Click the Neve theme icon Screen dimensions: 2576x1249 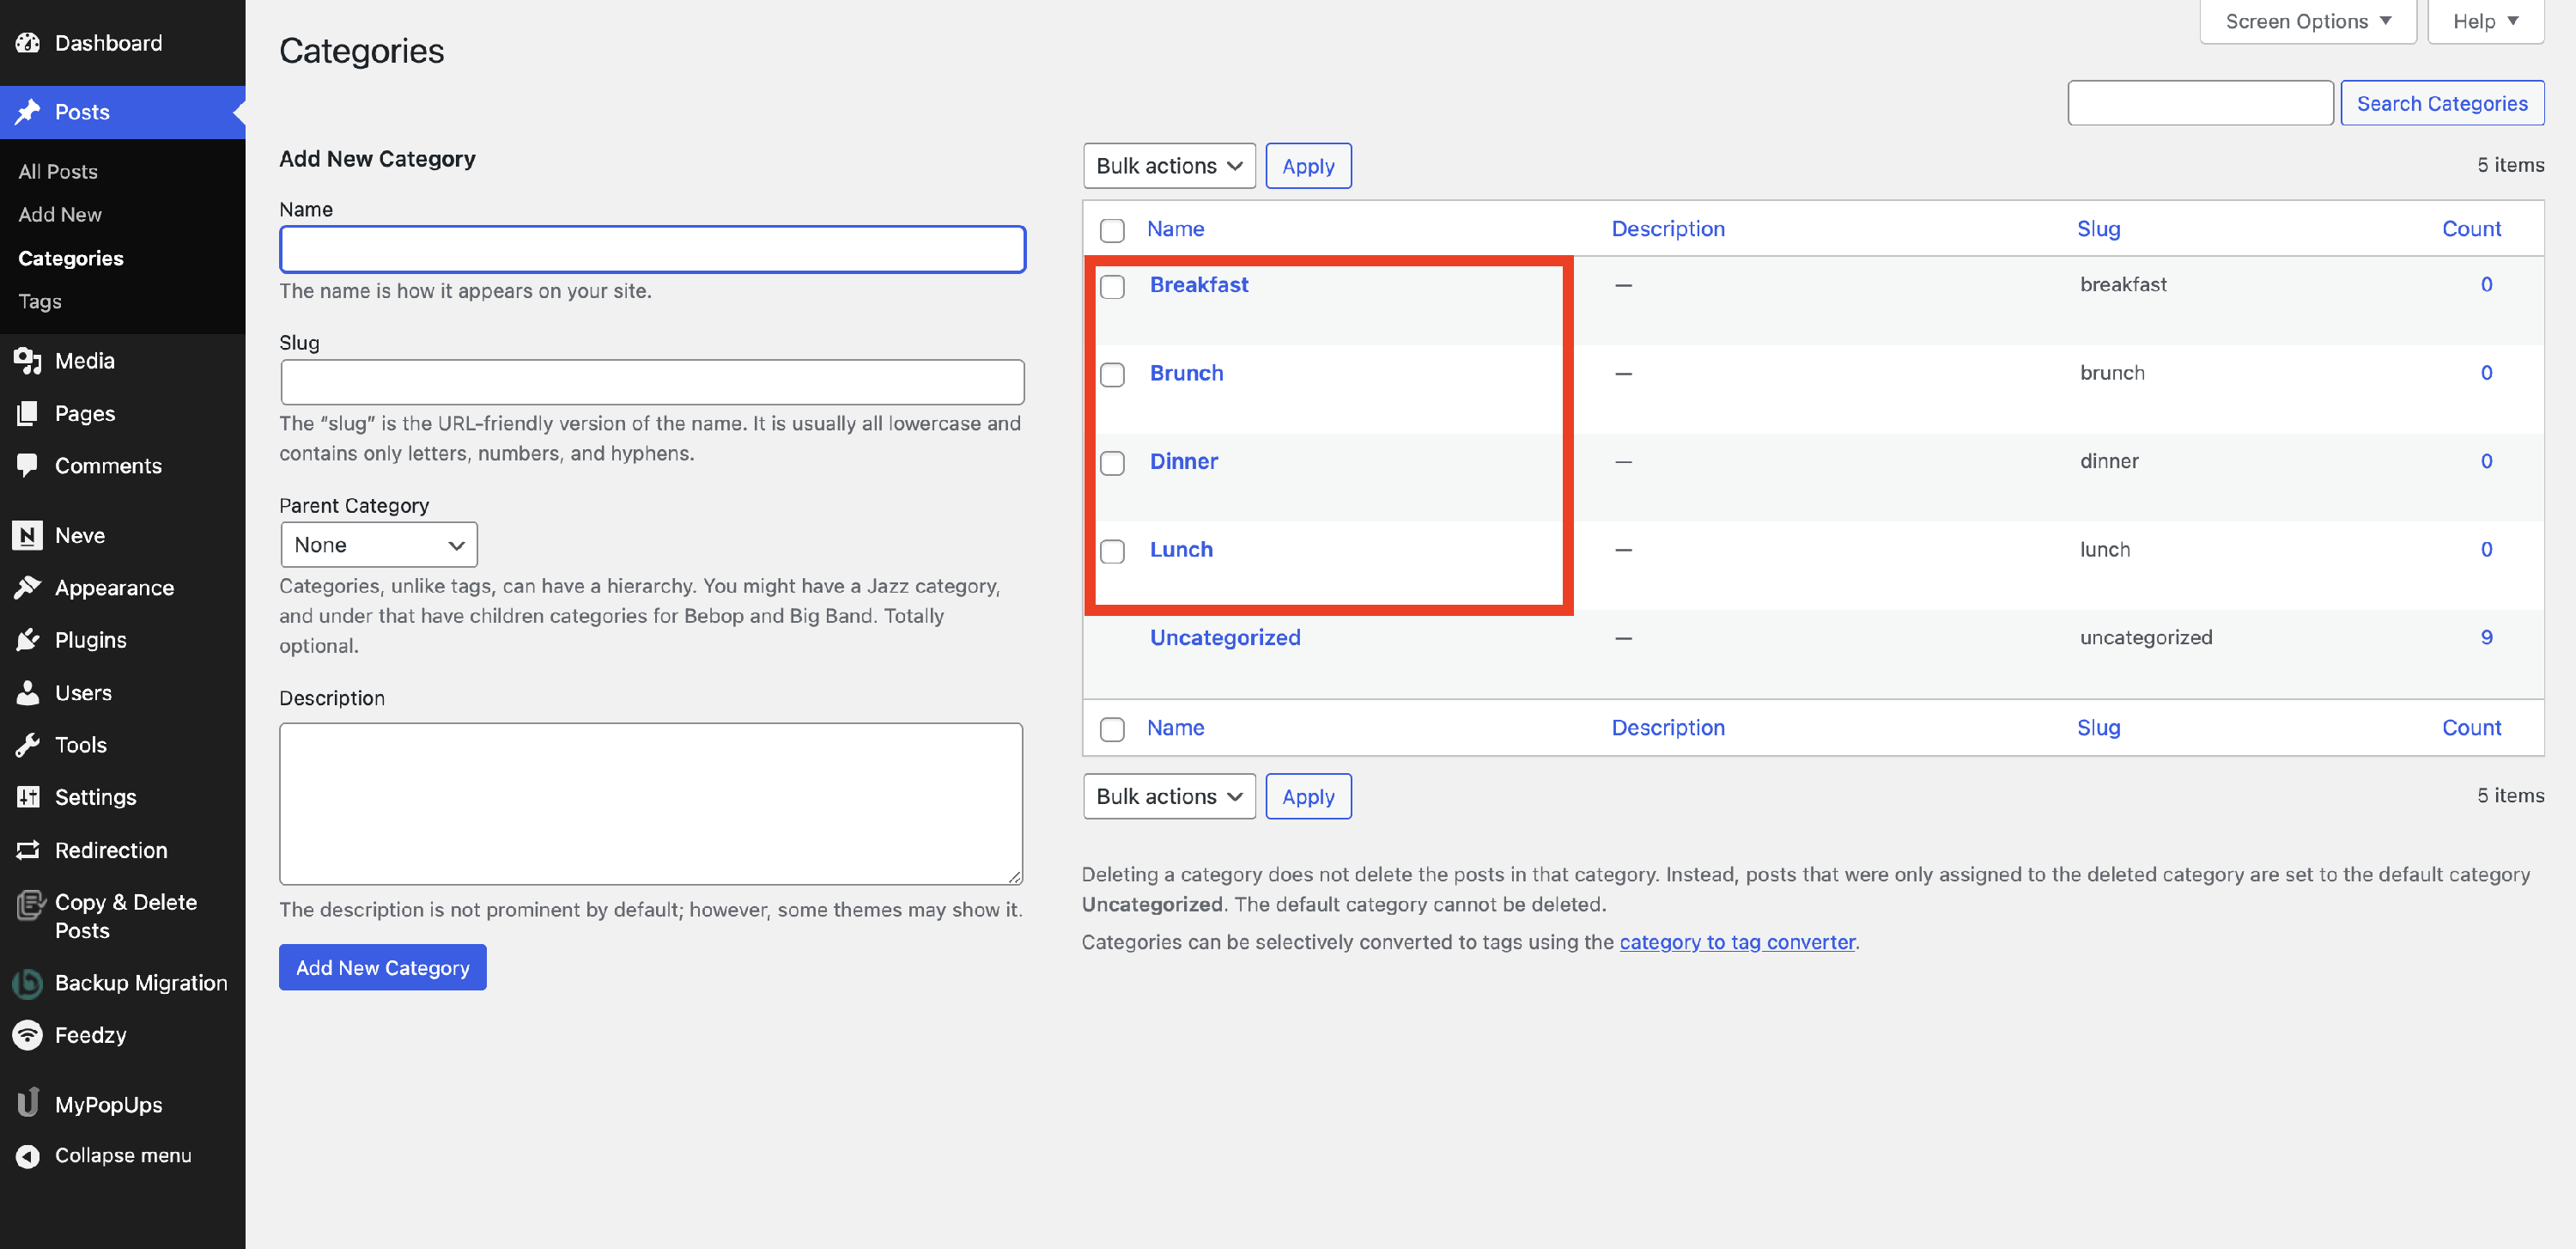[28, 535]
